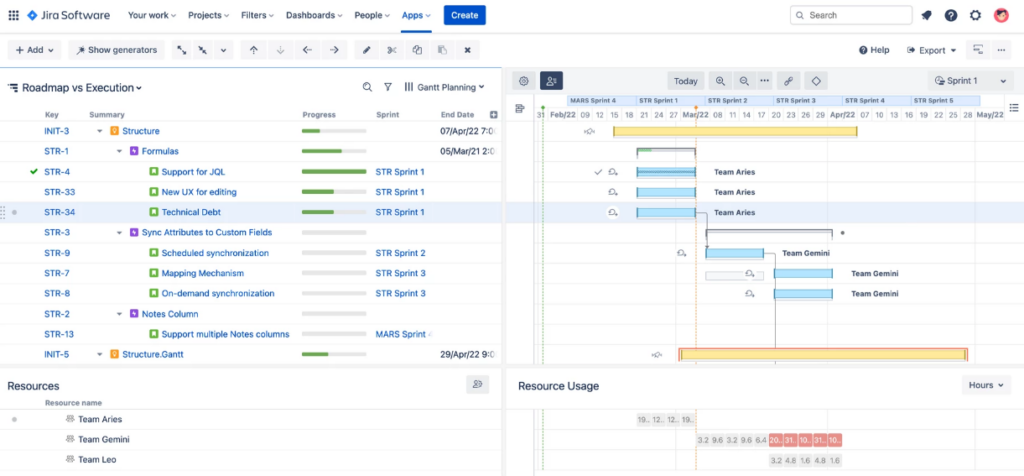
Task: Click the copy icon in the toolbar
Action: (x=417, y=50)
